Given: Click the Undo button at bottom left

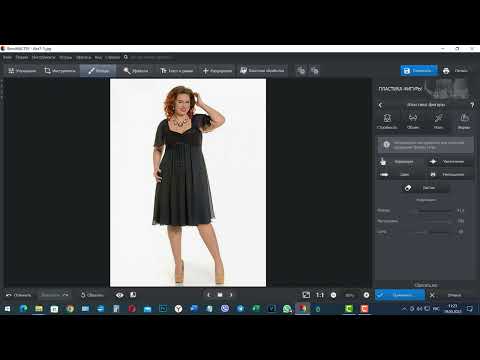Looking at the screenshot, I should point(19,295).
